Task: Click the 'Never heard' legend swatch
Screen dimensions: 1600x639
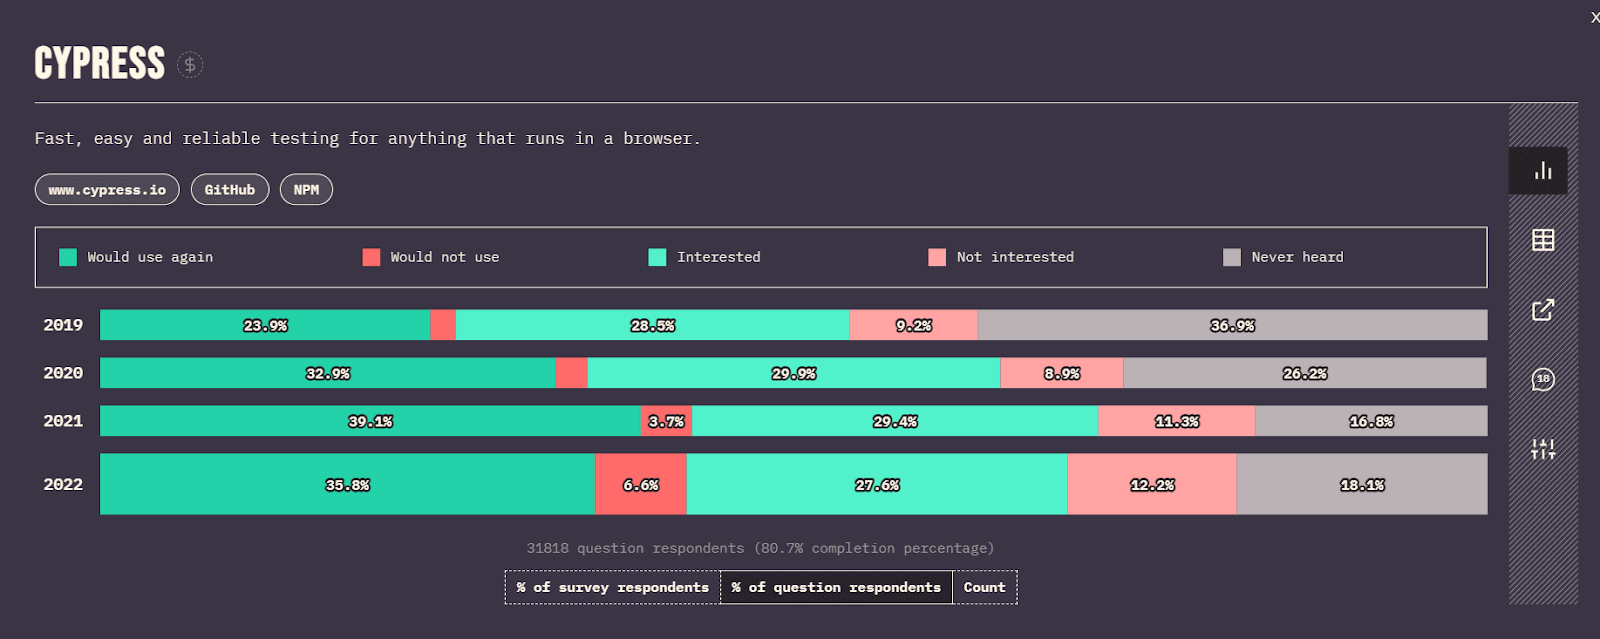Action: pyautogui.click(x=1231, y=258)
